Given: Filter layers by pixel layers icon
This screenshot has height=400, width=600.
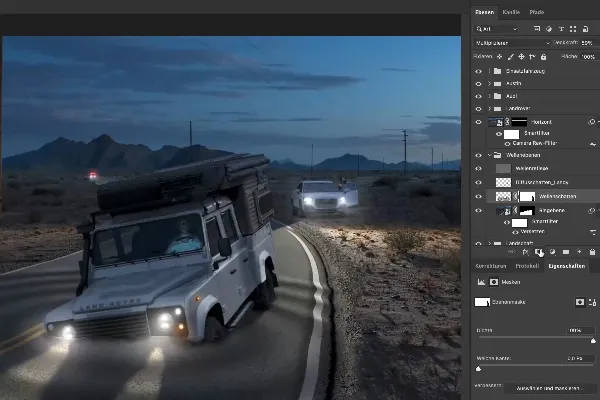Looking at the screenshot, I should tap(537, 29).
